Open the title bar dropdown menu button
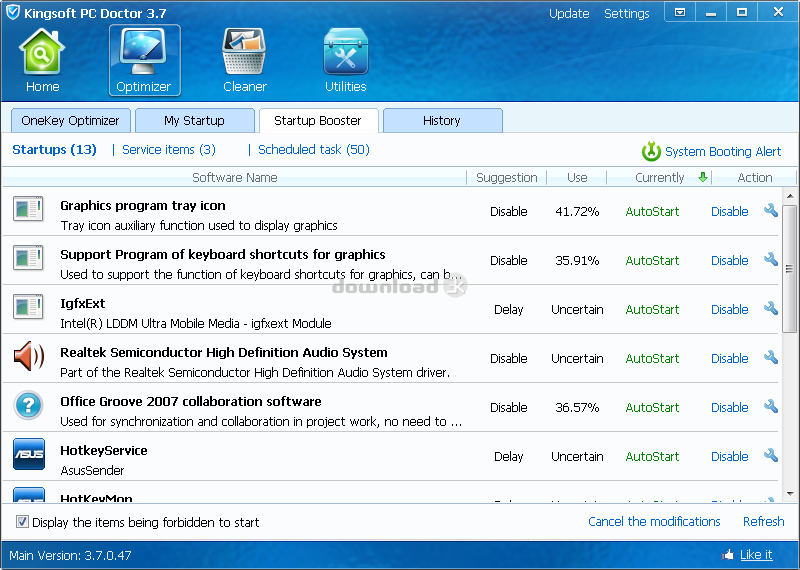Viewport: 800px width, 570px height. click(x=680, y=12)
